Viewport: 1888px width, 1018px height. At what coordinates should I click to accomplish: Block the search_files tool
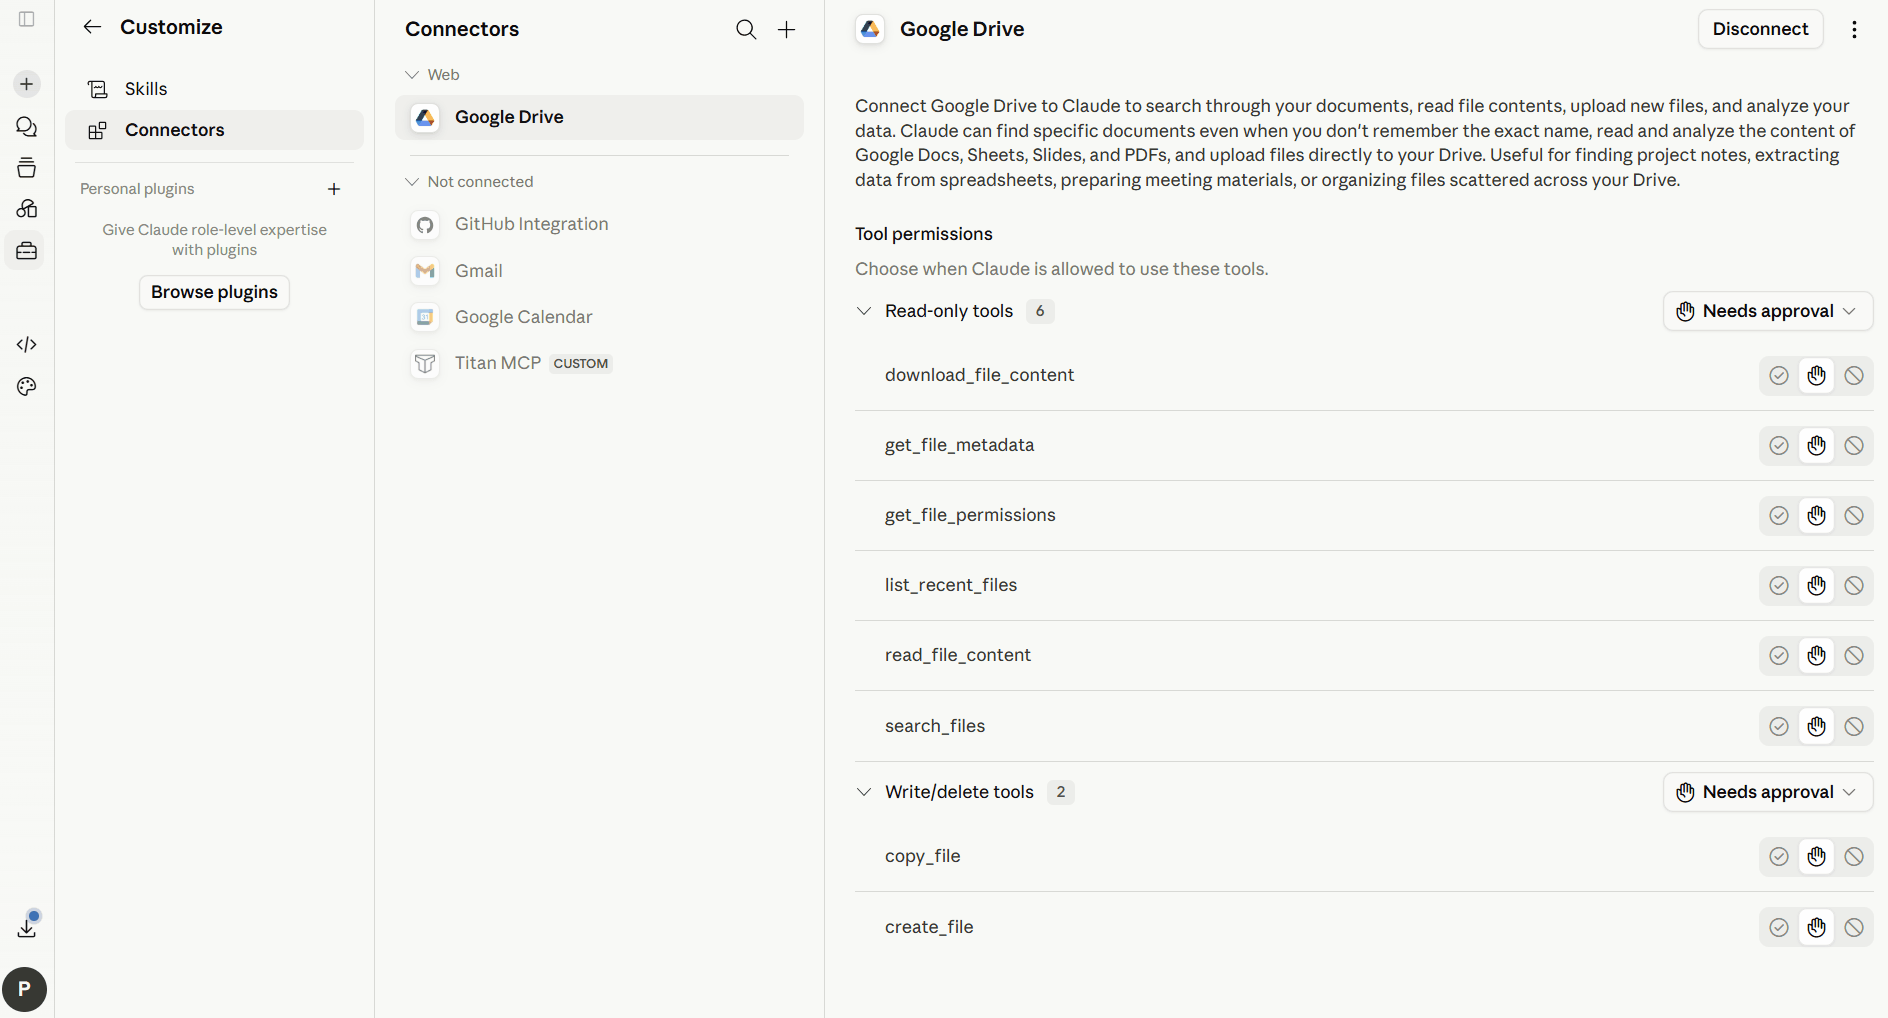(x=1854, y=727)
